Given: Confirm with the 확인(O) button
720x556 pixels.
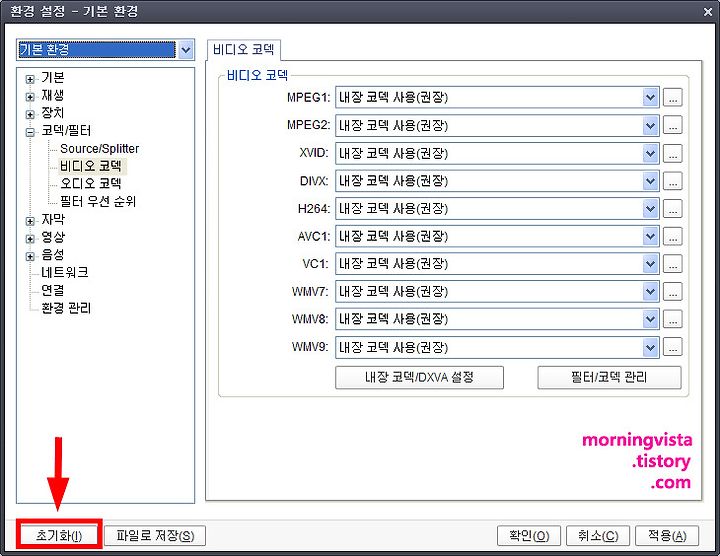Looking at the screenshot, I should click(529, 535).
